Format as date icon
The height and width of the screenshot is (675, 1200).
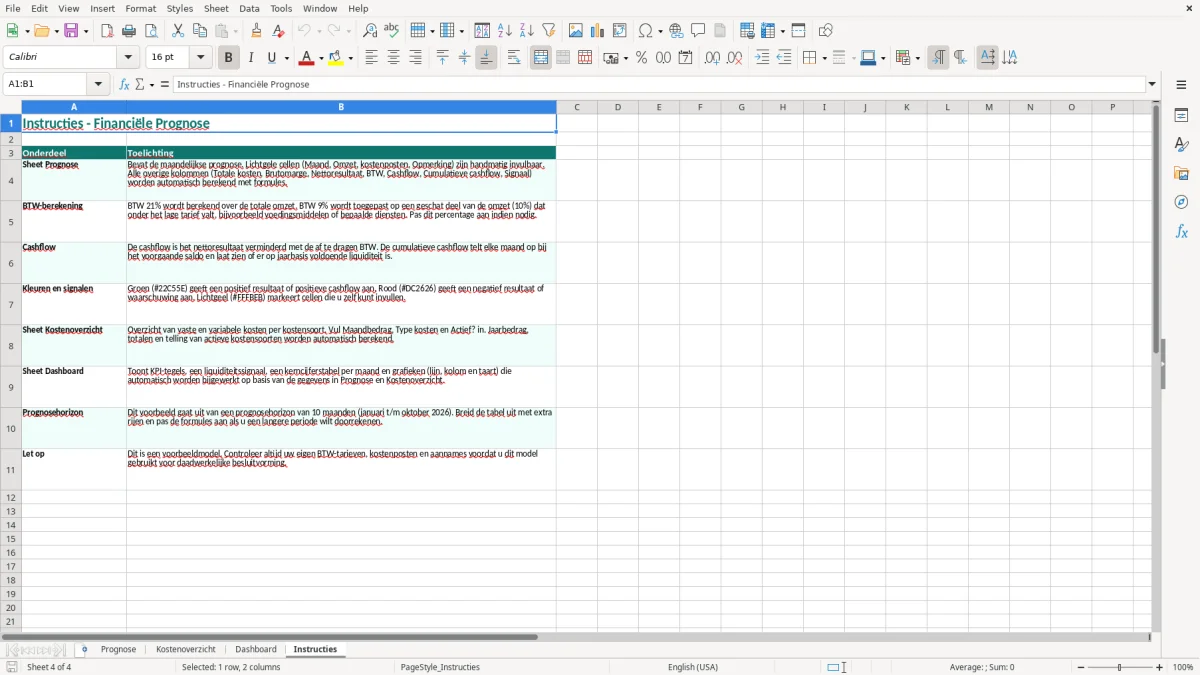click(686, 58)
